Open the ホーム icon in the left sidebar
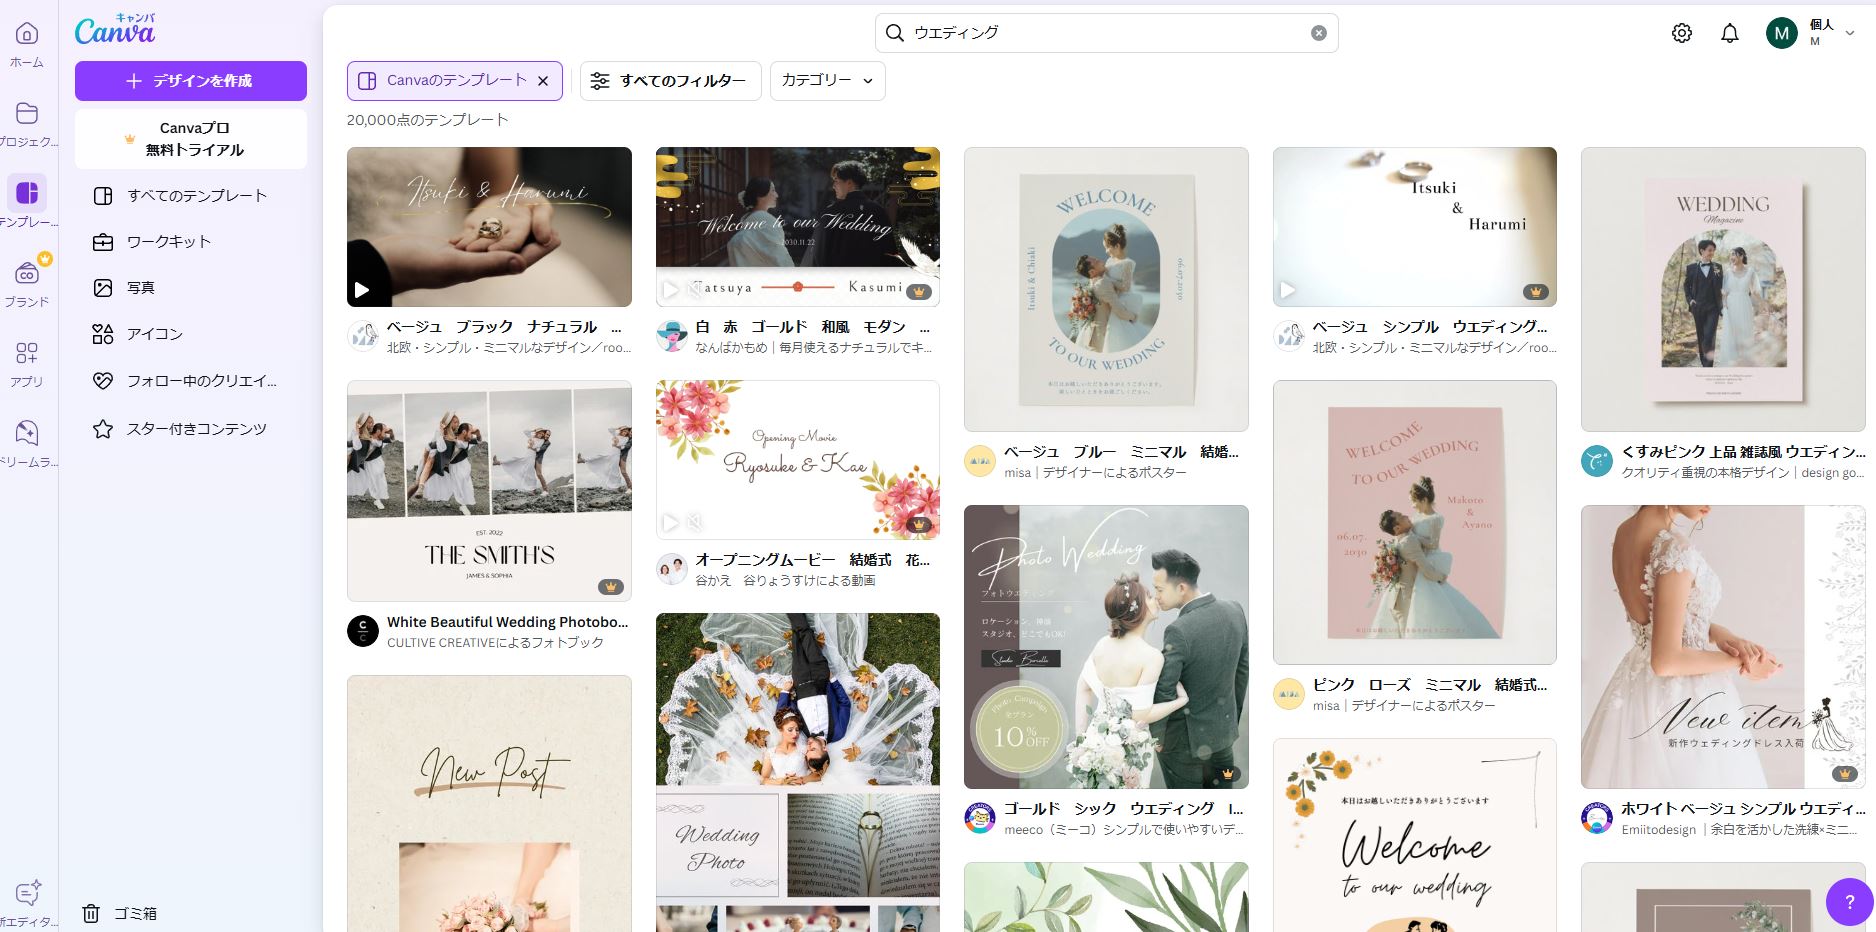The width and height of the screenshot is (1876, 932). [27, 33]
